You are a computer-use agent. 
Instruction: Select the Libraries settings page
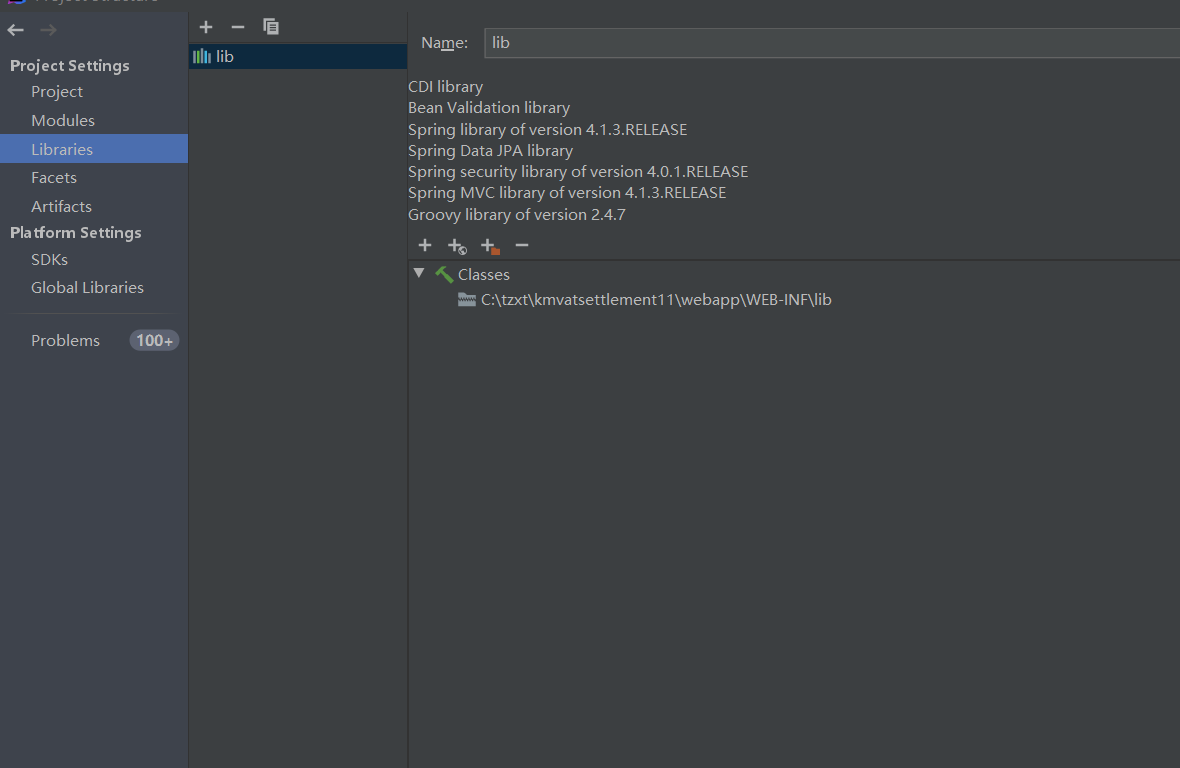(x=94, y=149)
